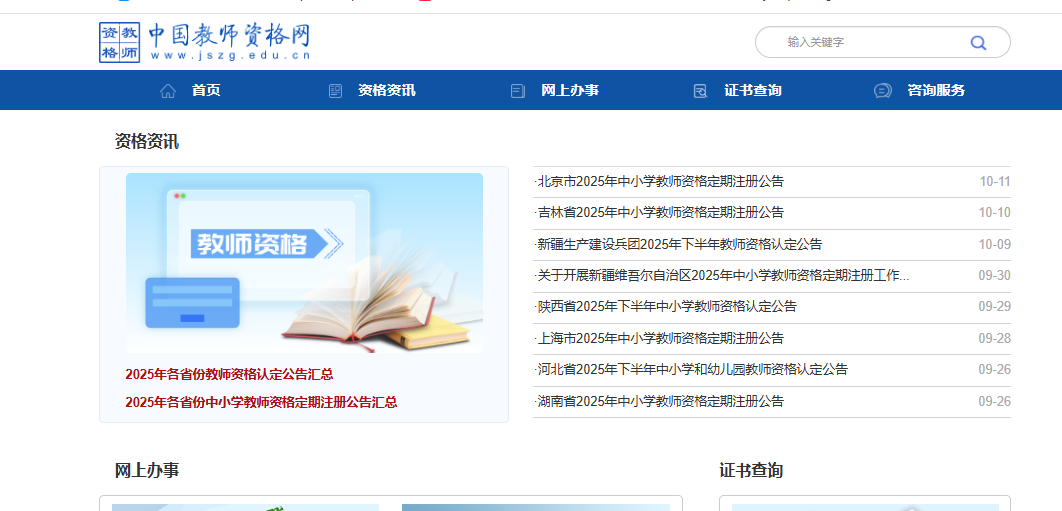
Task: Open 北京市2025年中小学教师资格定期注册公告
Action: [x=660, y=182]
